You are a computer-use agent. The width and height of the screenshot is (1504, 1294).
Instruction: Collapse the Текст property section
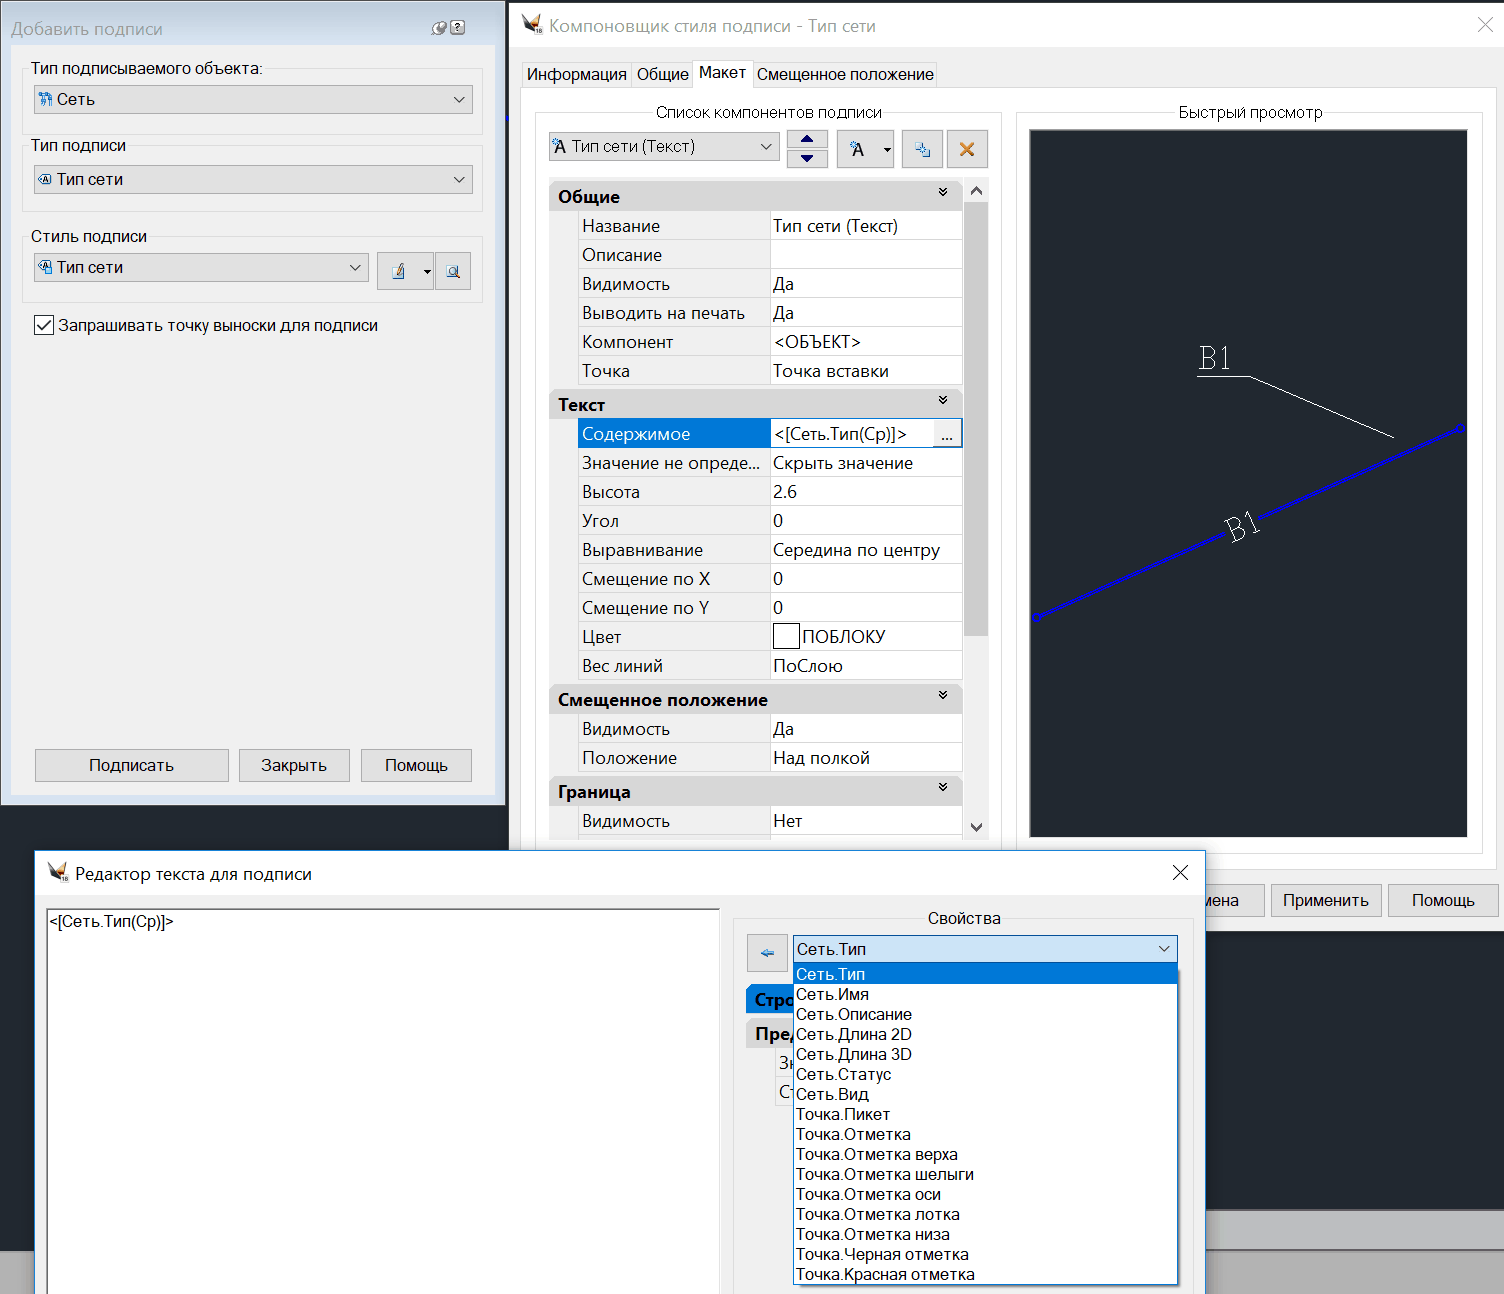pyautogui.click(x=943, y=400)
